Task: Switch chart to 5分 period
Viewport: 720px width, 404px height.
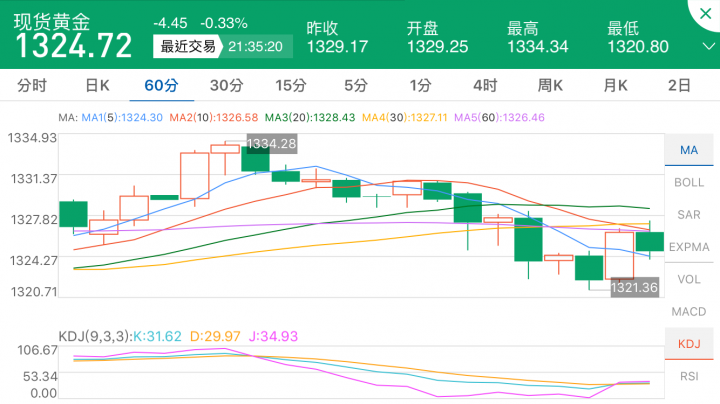Action: pyautogui.click(x=355, y=86)
